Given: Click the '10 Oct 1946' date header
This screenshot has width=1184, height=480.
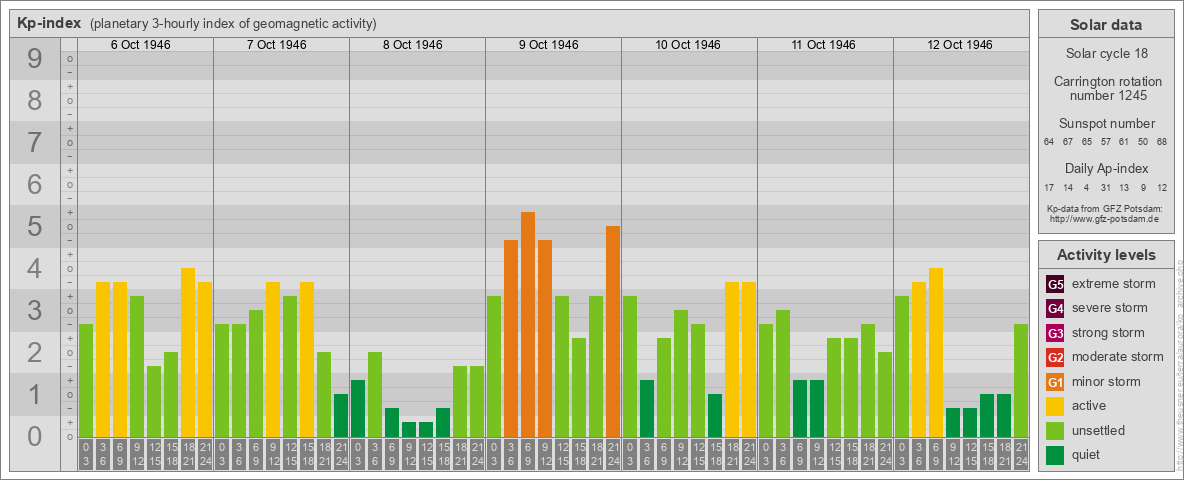Looking at the screenshot, I should (x=688, y=45).
